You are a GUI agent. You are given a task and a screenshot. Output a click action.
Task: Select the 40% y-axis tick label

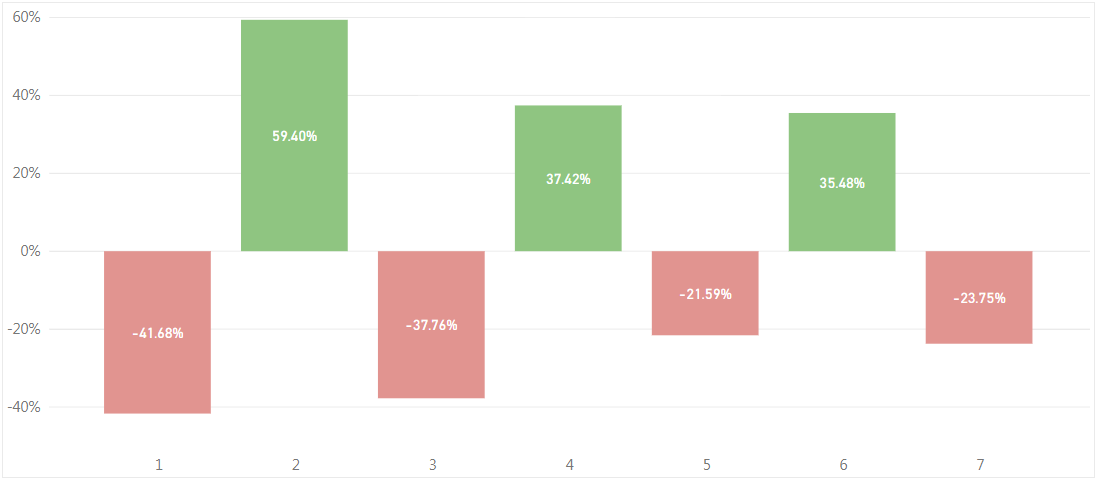click(x=26, y=96)
